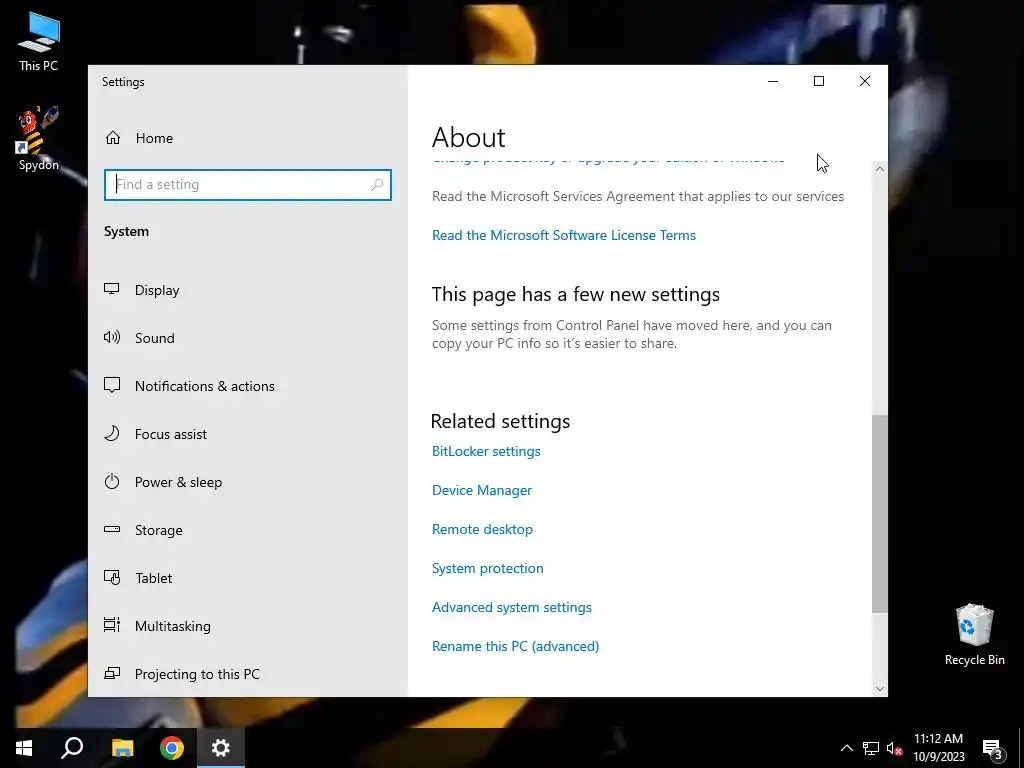Click the Display monitor icon

coord(112,289)
